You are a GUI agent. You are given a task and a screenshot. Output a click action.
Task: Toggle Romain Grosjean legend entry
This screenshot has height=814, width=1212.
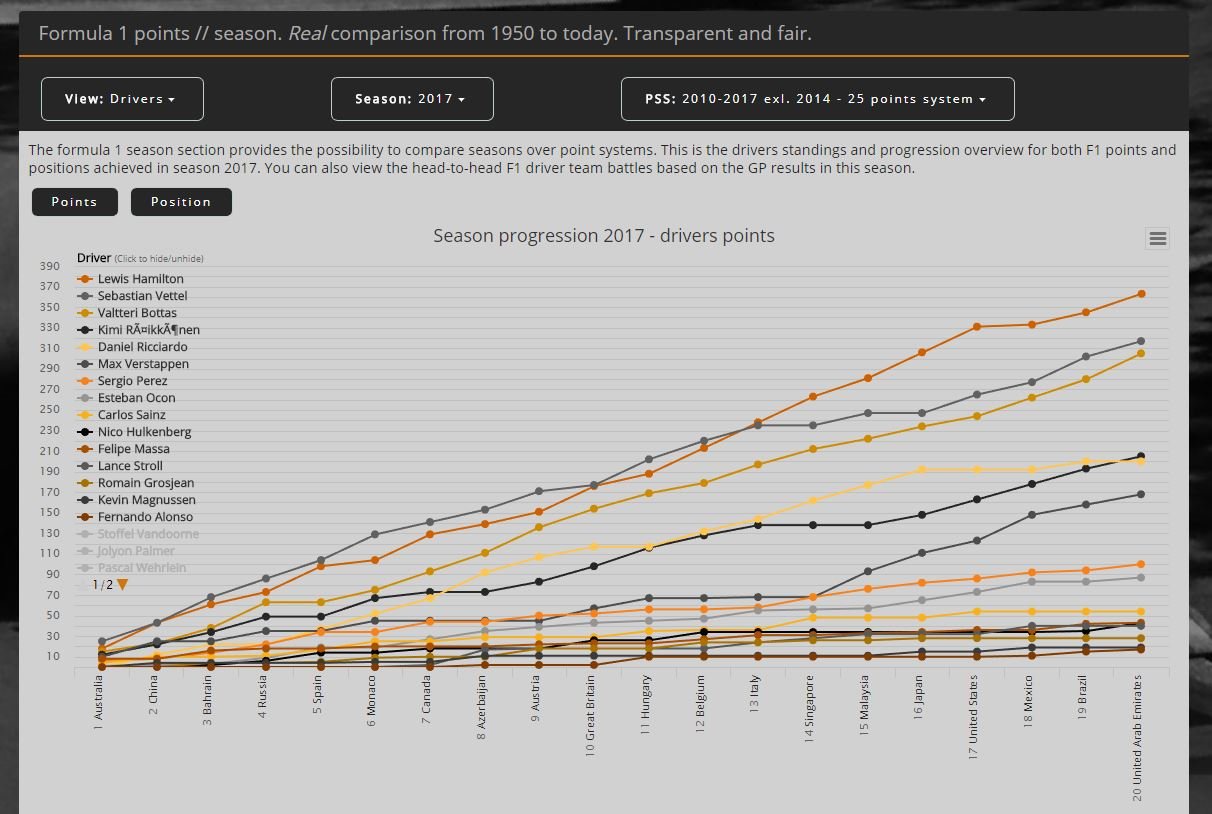click(137, 483)
